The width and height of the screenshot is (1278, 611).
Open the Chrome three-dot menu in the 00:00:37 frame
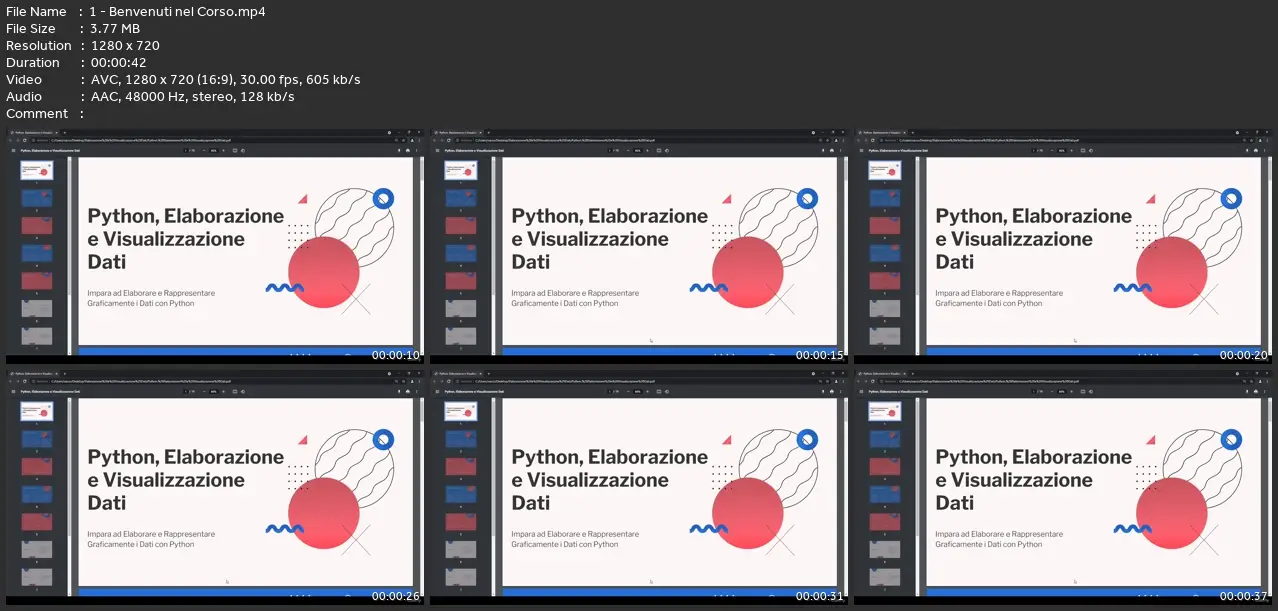click(1266, 382)
